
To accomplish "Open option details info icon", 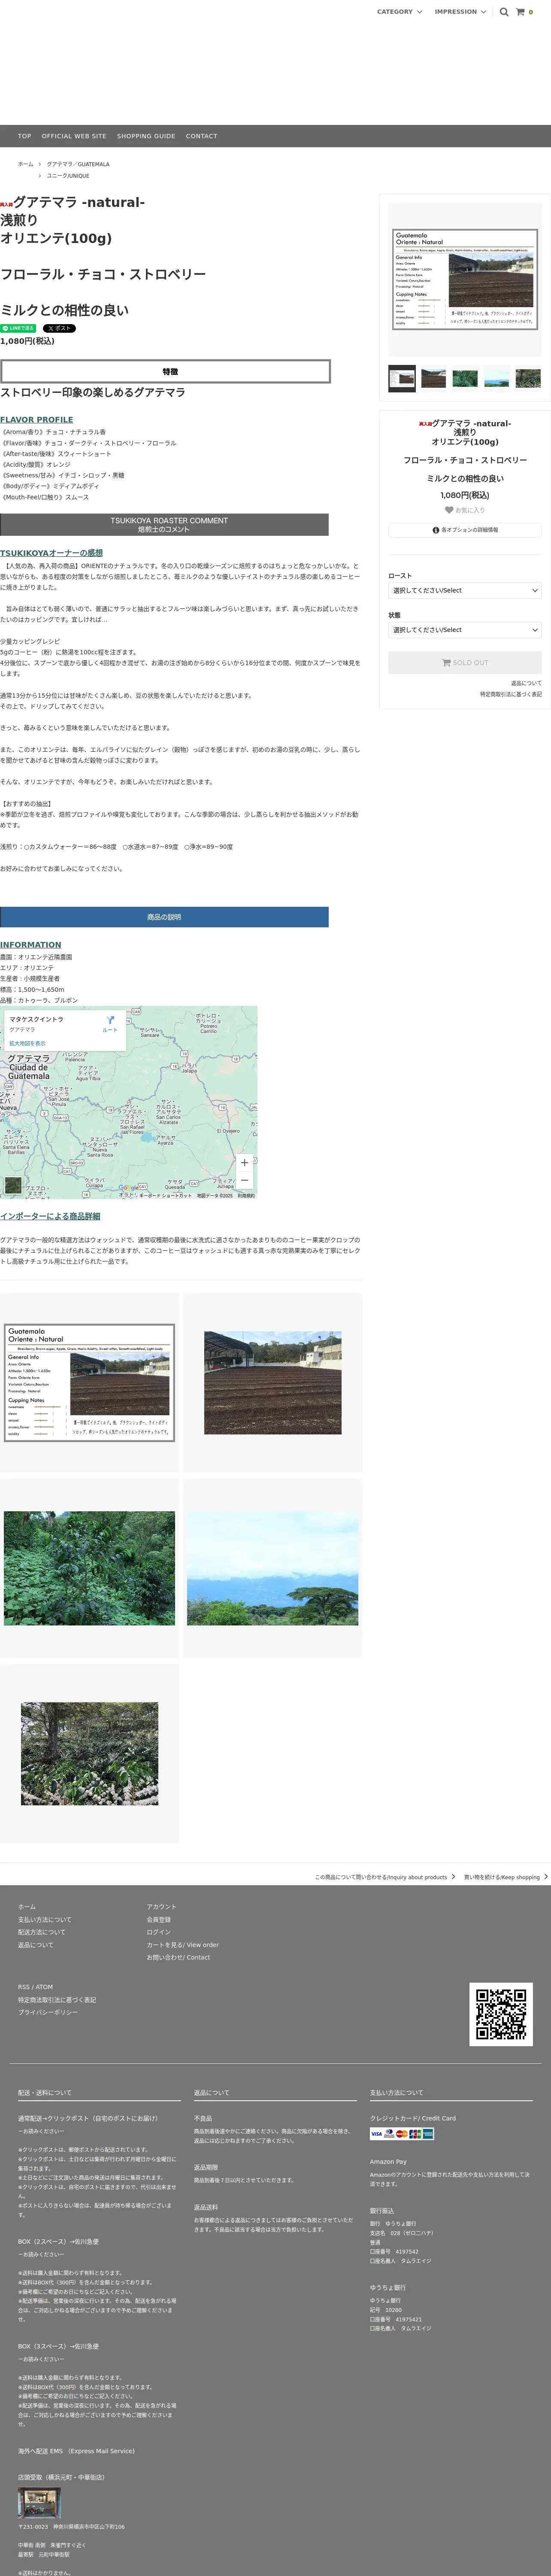I will [436, 530].
